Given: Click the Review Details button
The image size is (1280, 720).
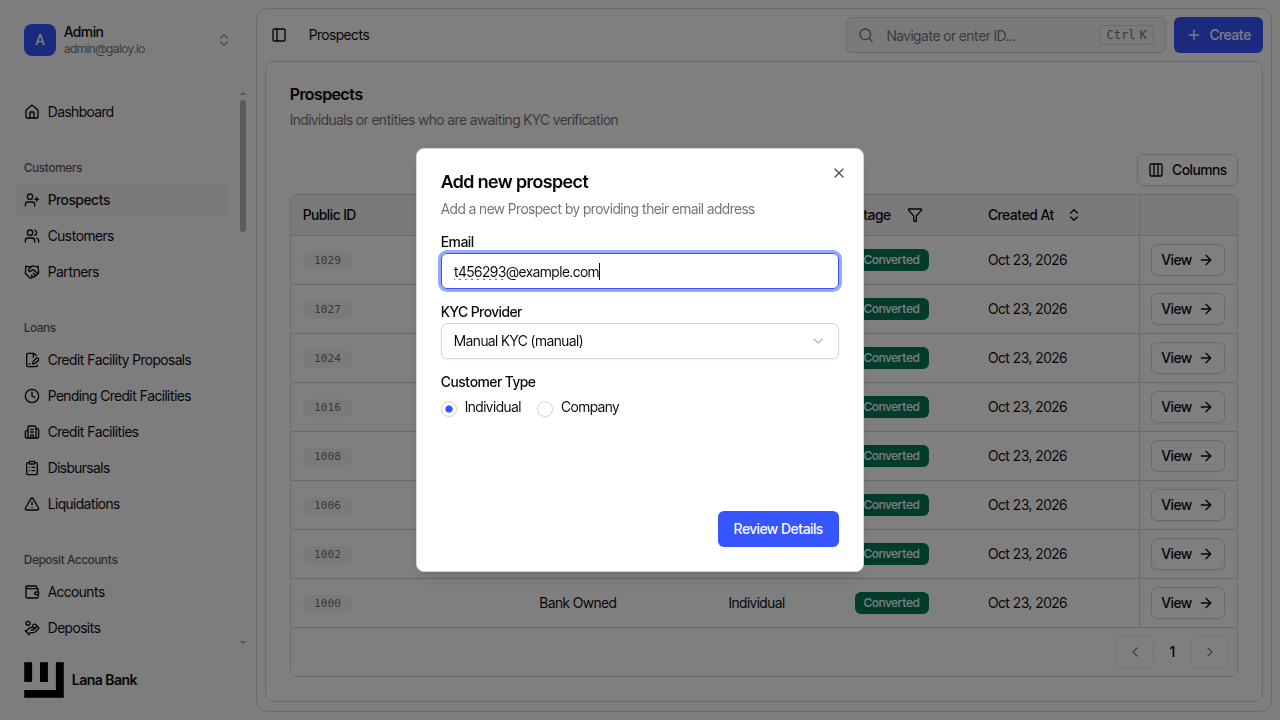Looking at the screenshot, I should pyautogui.click(x=778, y=529).
